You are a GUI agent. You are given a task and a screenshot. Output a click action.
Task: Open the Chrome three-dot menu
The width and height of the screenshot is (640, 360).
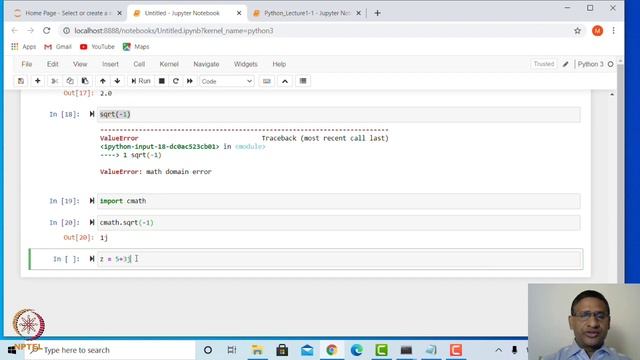point(613,31)
